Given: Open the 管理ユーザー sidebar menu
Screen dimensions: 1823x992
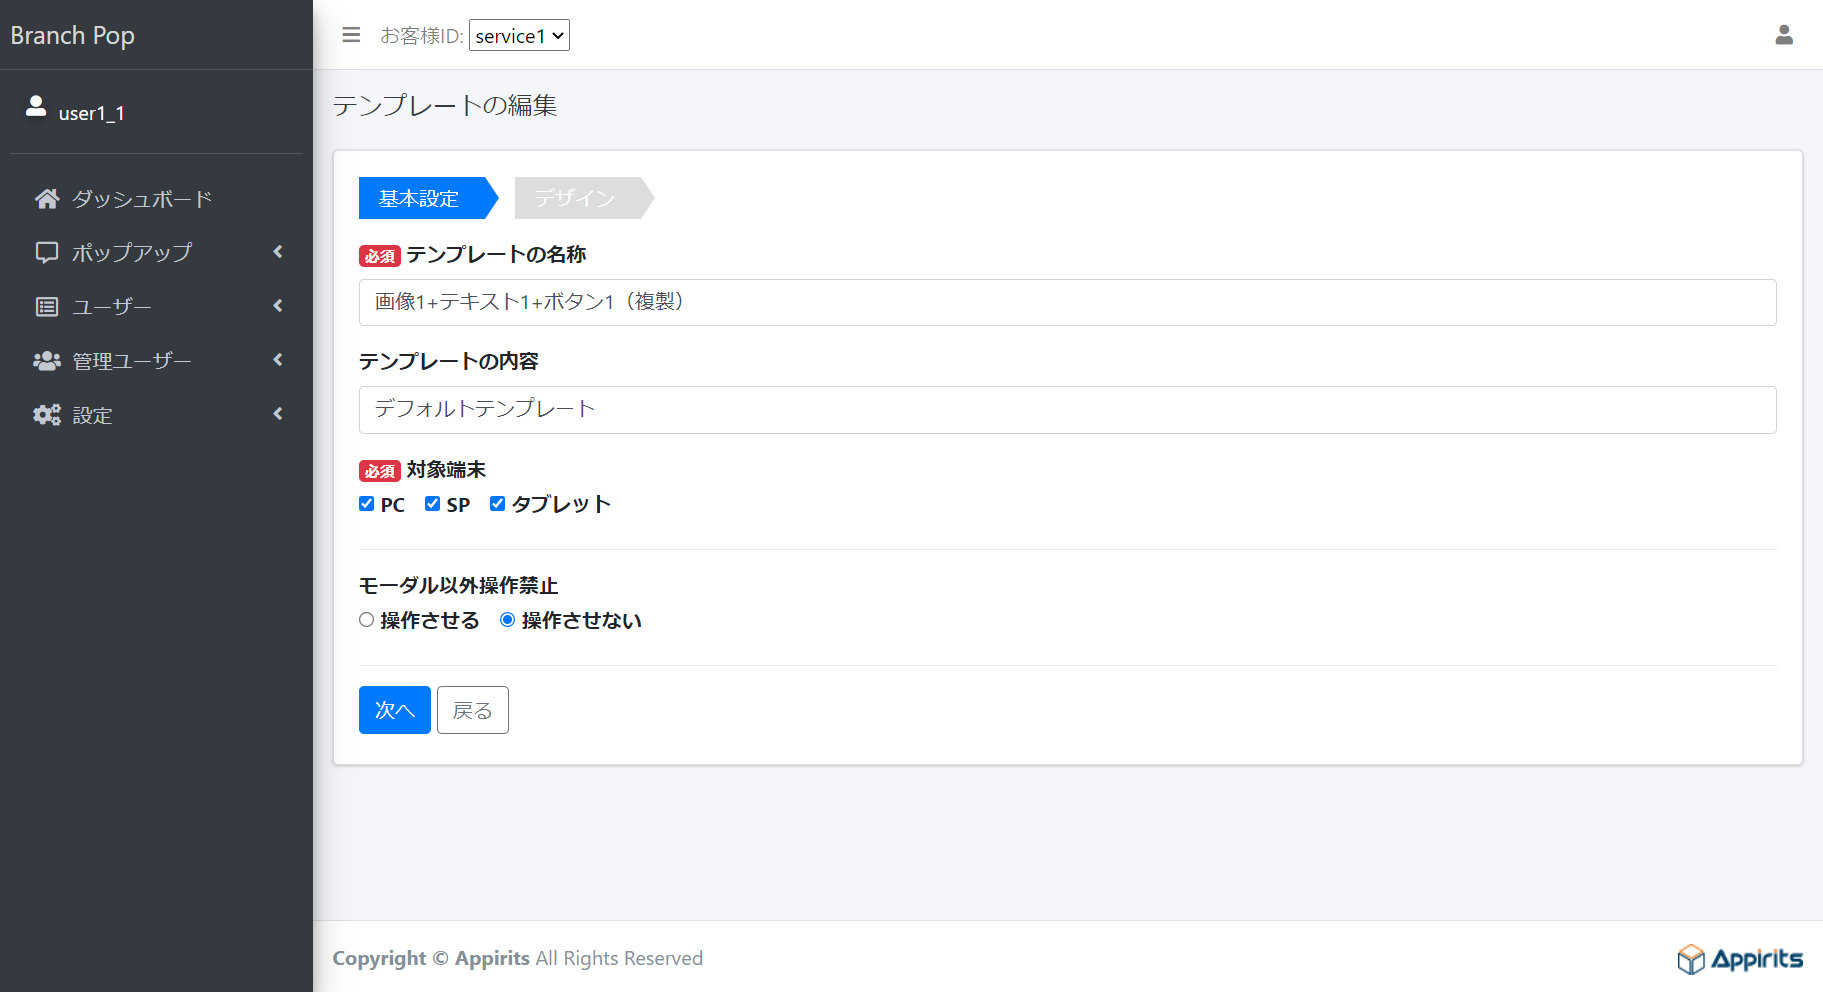Looking at the screenshot, I should coord(156,360).
